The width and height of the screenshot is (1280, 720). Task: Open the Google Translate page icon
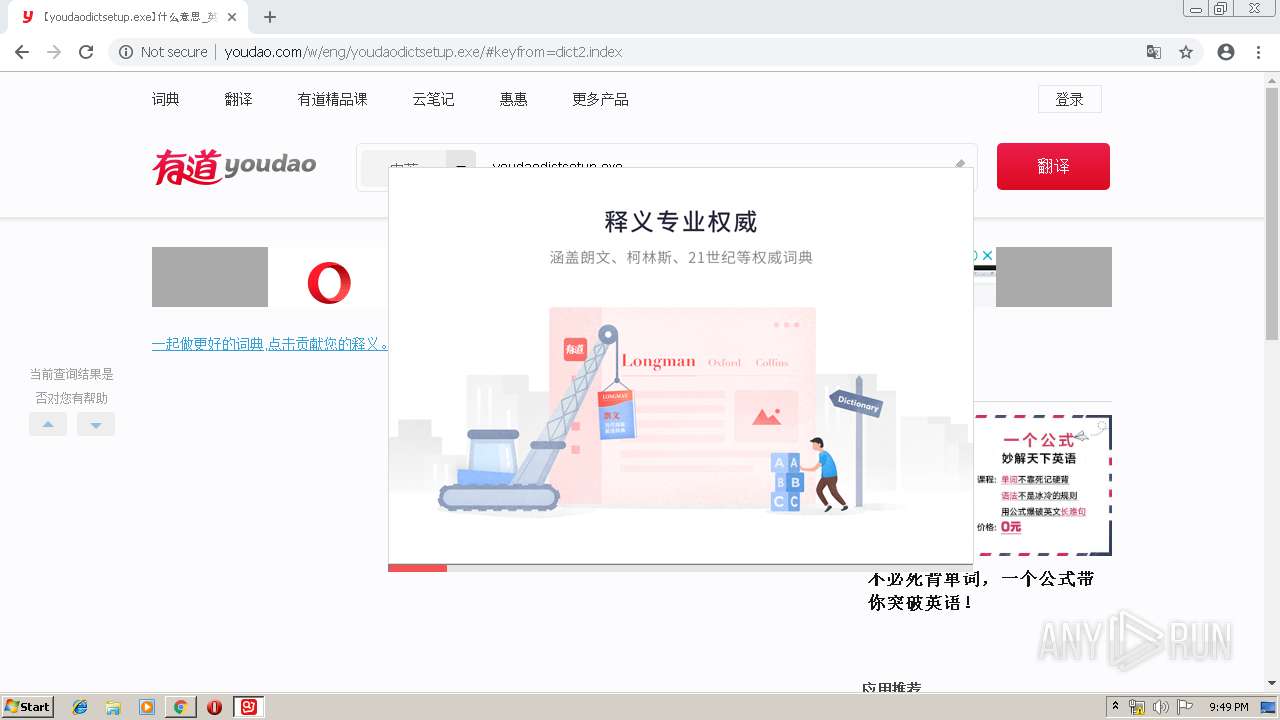pyautogui.click(x=1154, y=52)
